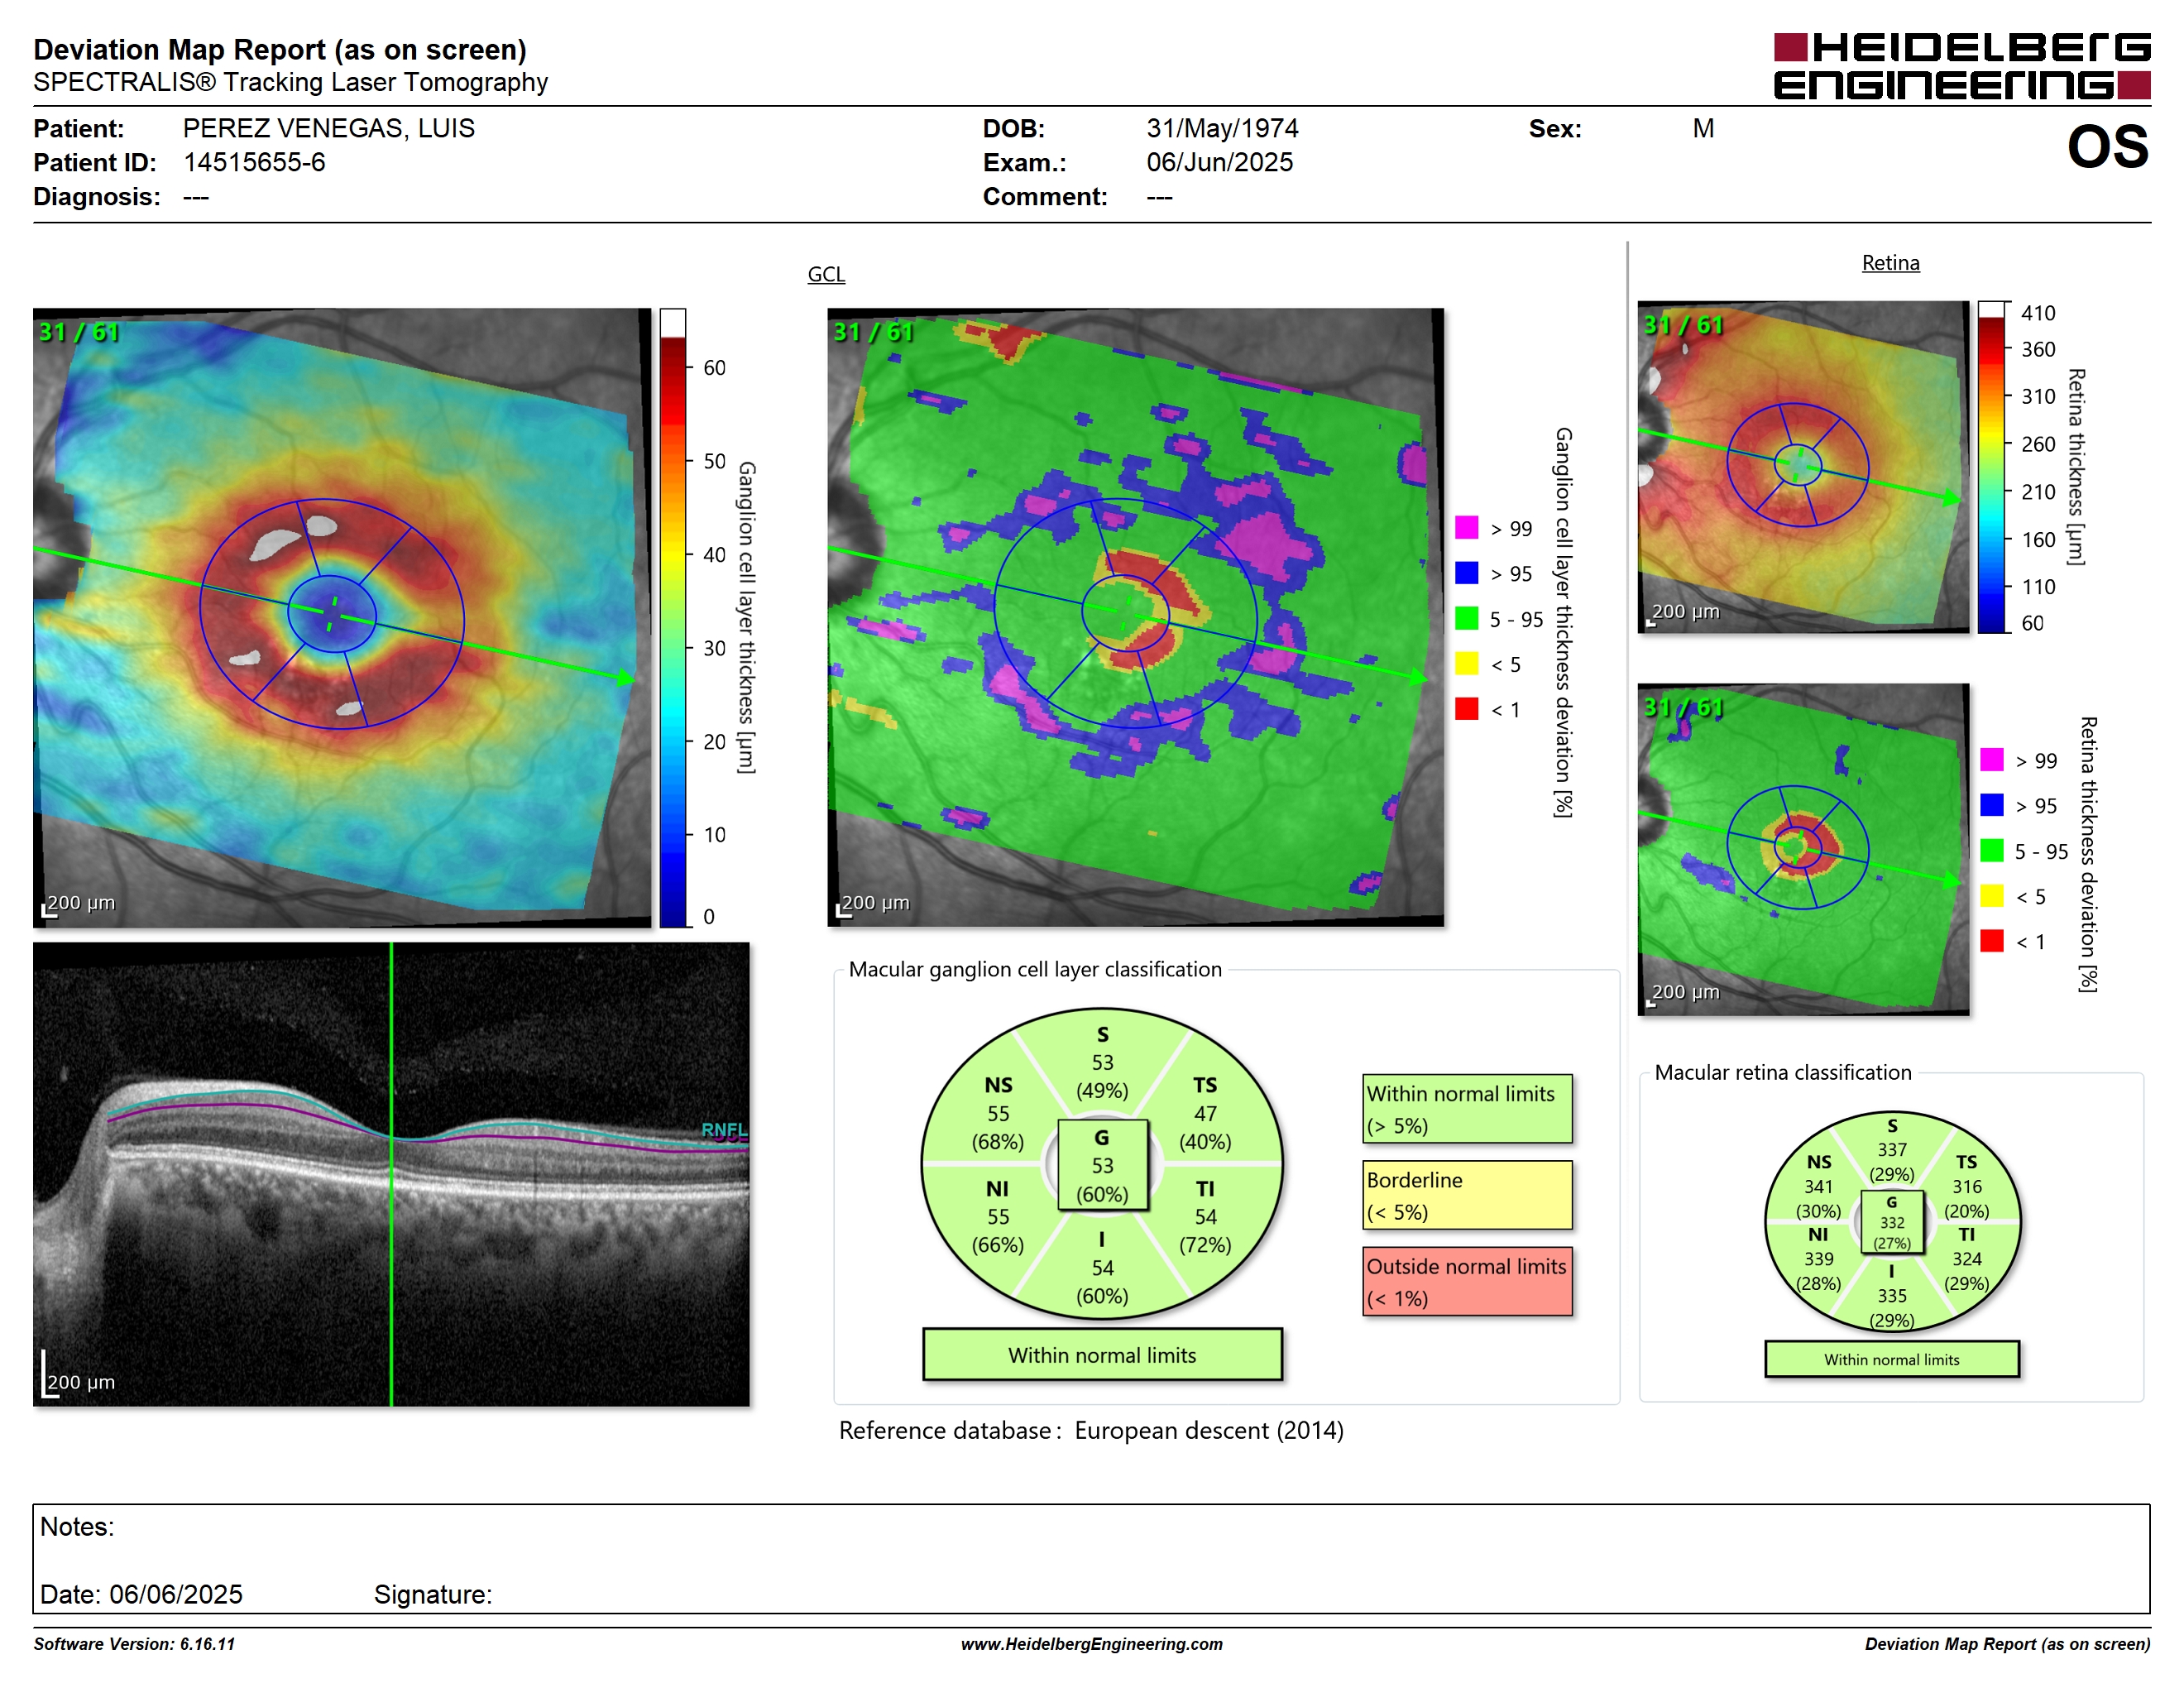This screenshot has height=1688, width=2184.
Task: Click the GCL section heading
Action: (x=826, y=274)
